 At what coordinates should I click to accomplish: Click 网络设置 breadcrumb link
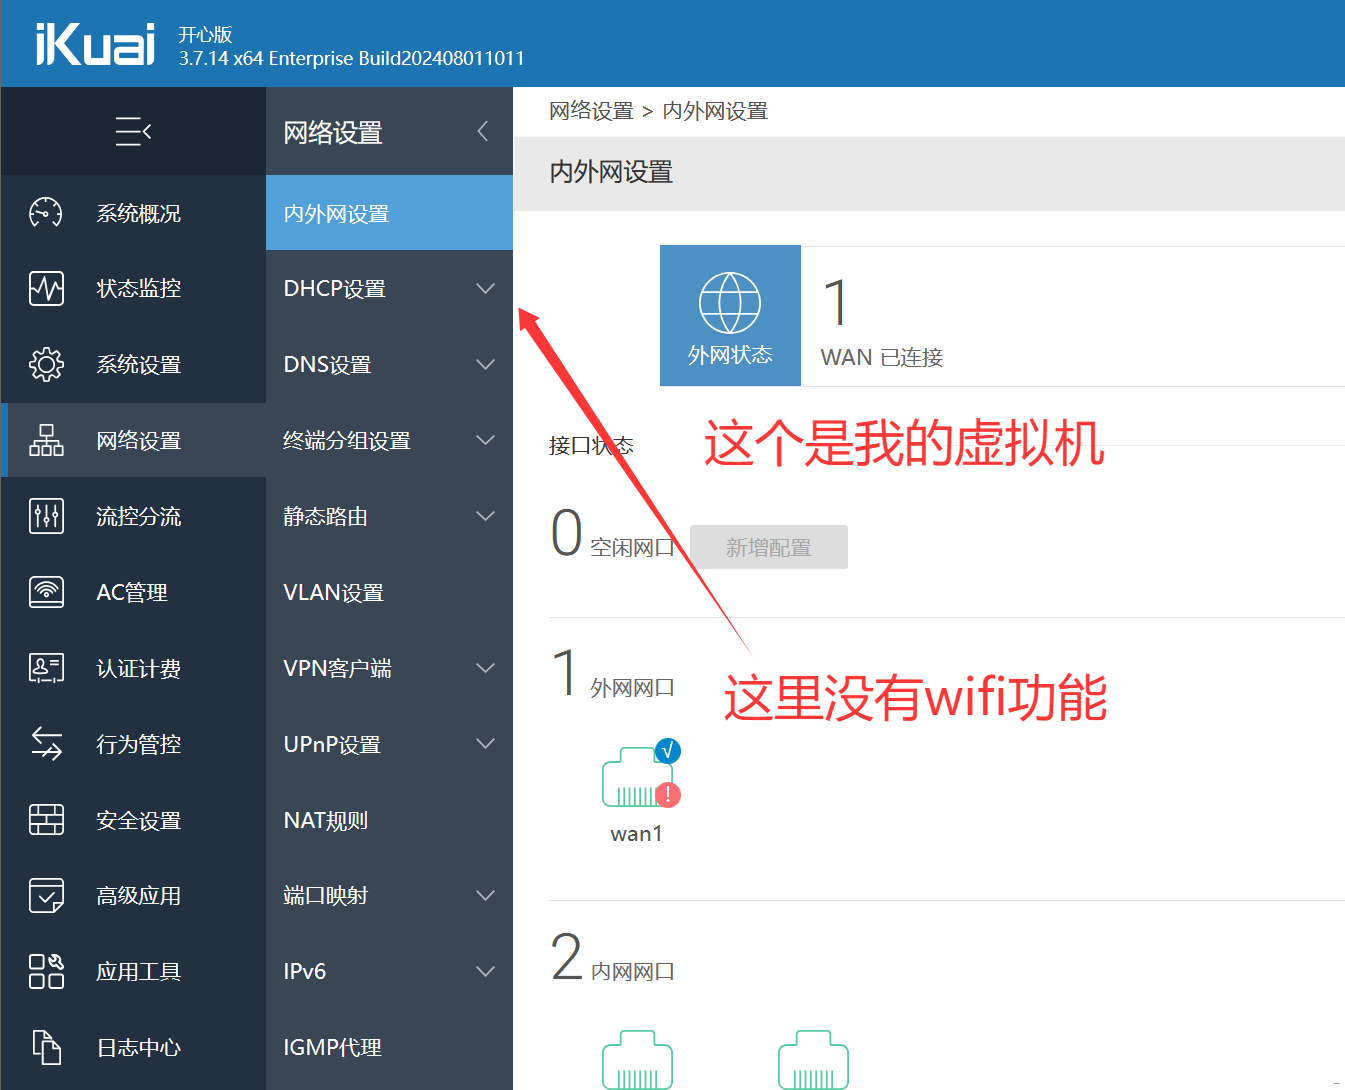591,111
